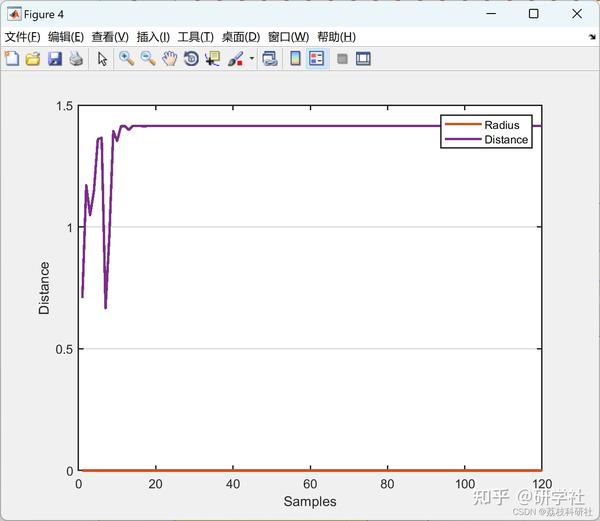The height and width of the screenshot is (521, 600).
Task: Toggle the Edit Plot arrow tool
Action: [x=102, y=59]
